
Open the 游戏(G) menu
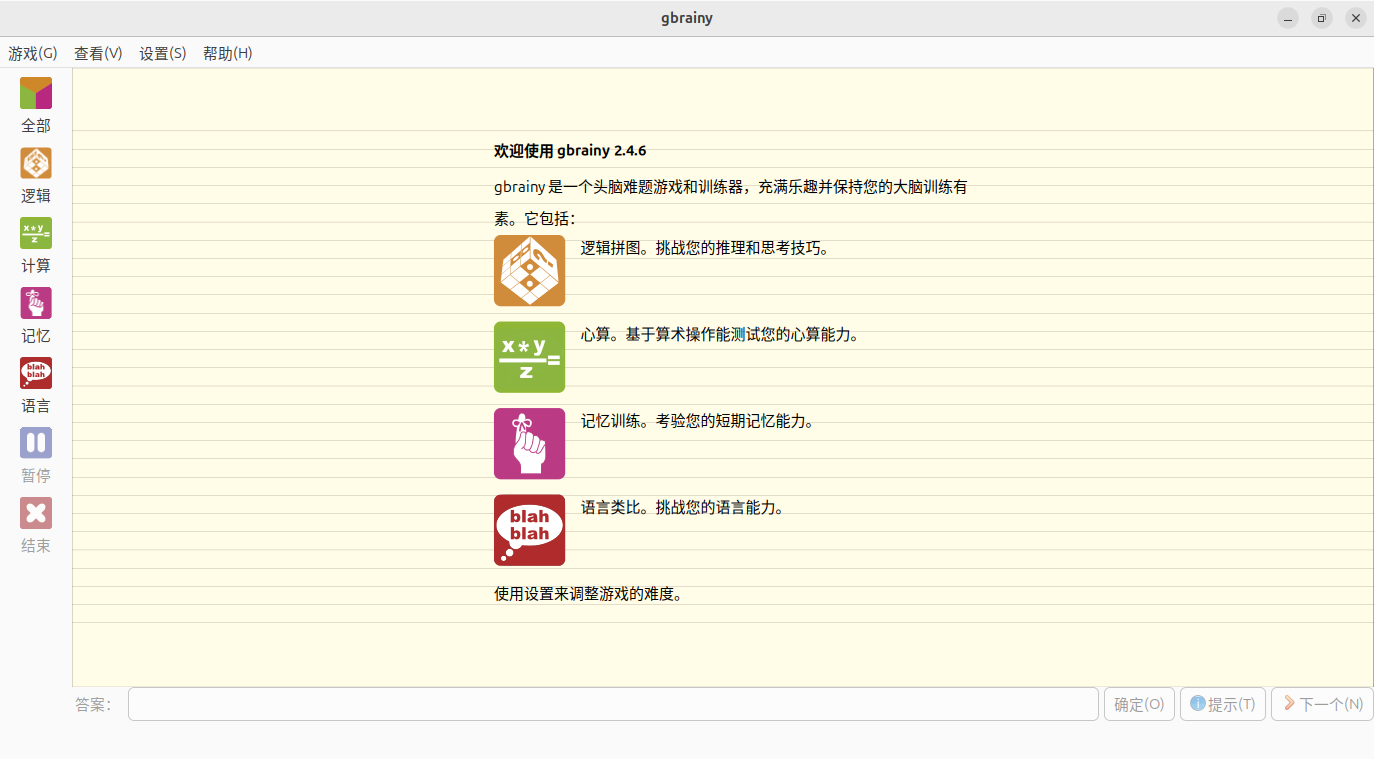[x=33, y=53]
